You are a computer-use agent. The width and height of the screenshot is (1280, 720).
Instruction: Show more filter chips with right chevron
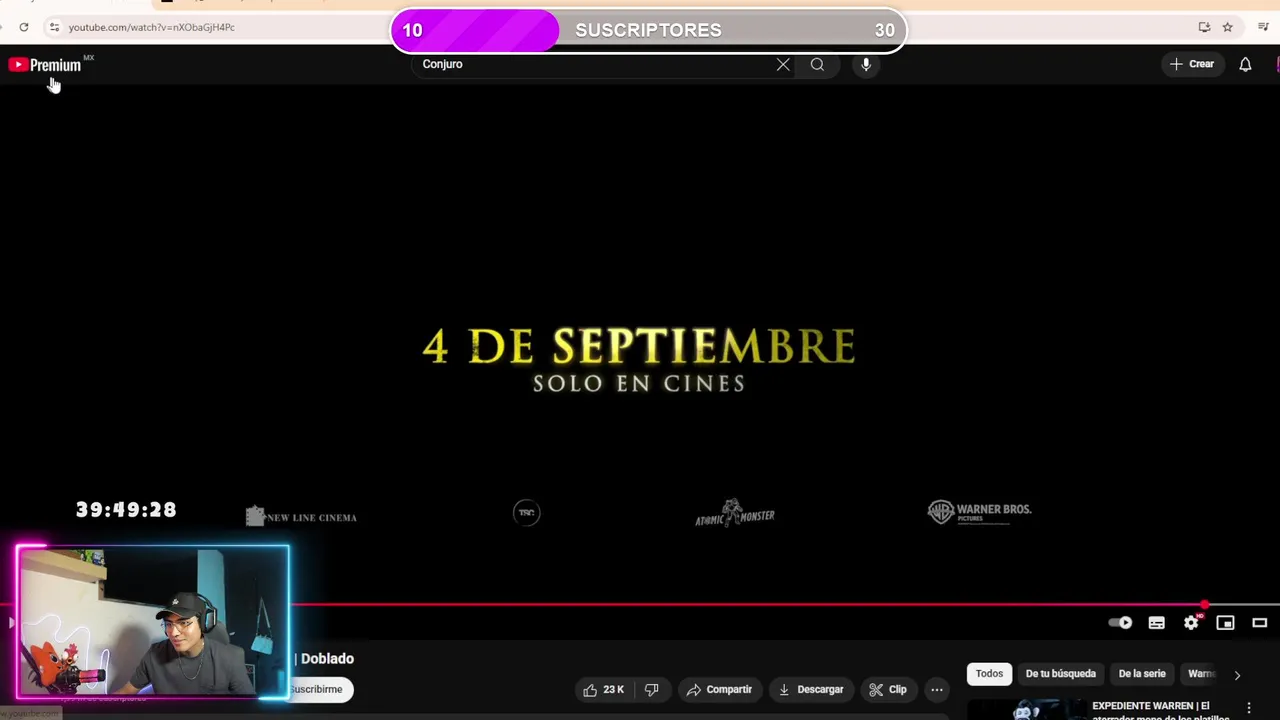pos(1237,675)
